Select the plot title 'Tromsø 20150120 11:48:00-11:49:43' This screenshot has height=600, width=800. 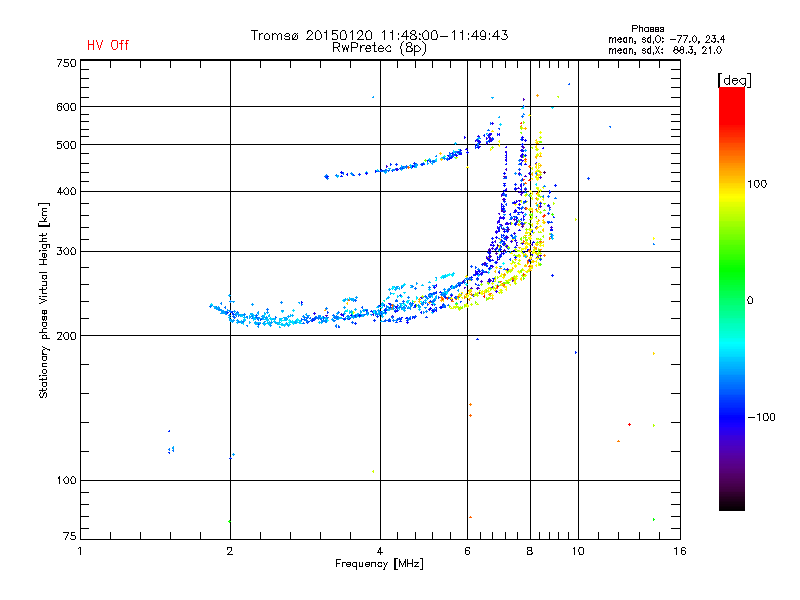click(379, 35)
